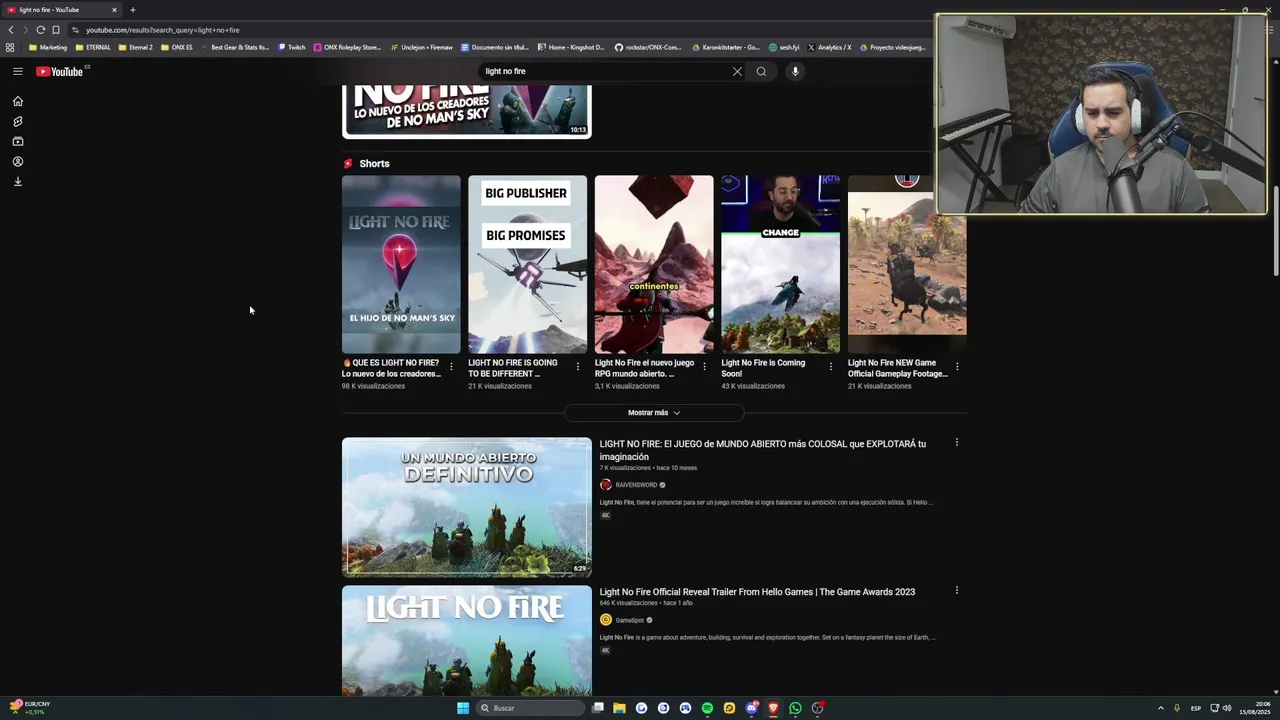
Task: Open options for 'NEW Game Official Gameplay' short
Action: click(x=957, y=367)
